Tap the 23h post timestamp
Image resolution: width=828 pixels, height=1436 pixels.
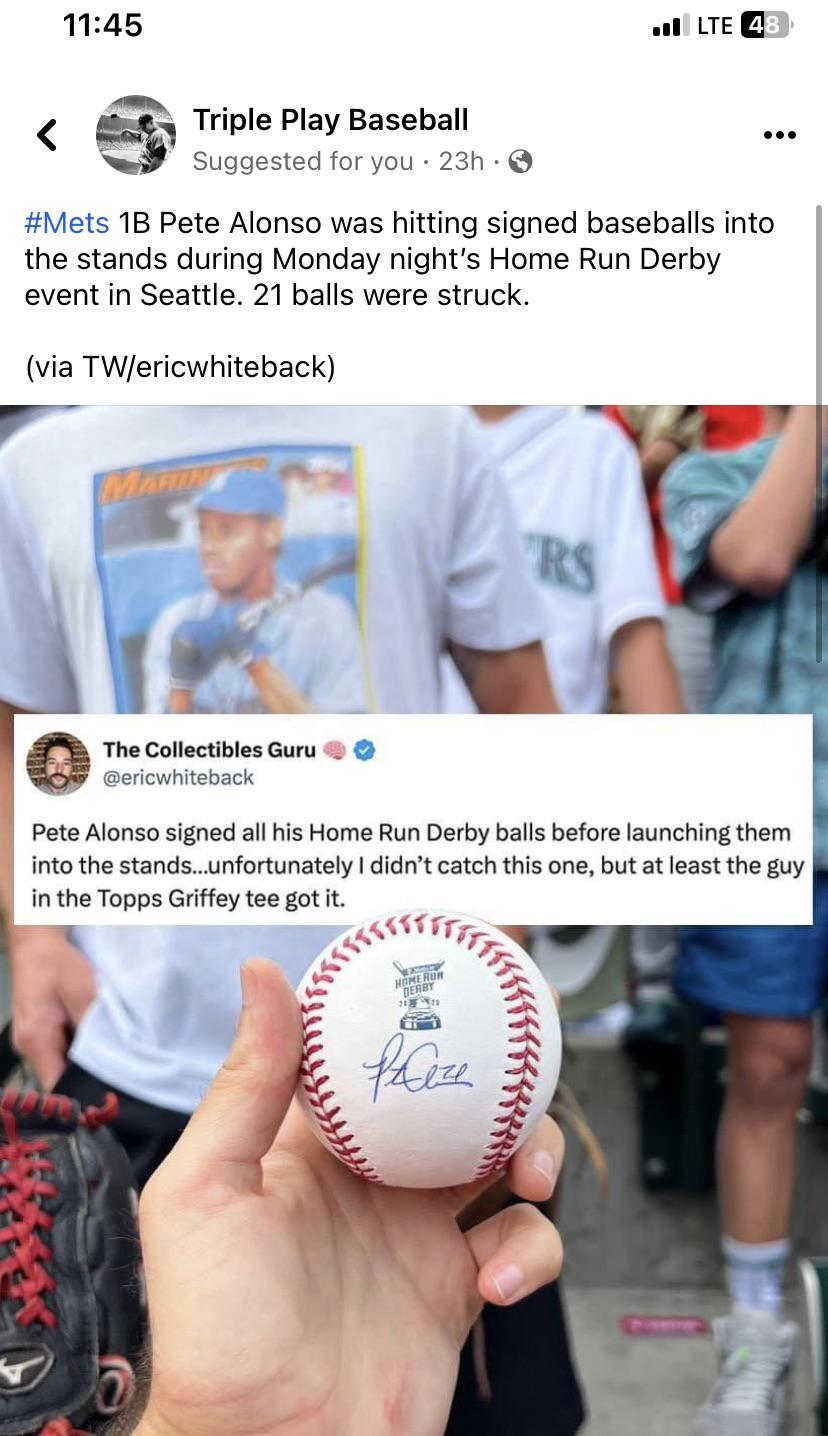pyautogui.click(x=461, y=161)
